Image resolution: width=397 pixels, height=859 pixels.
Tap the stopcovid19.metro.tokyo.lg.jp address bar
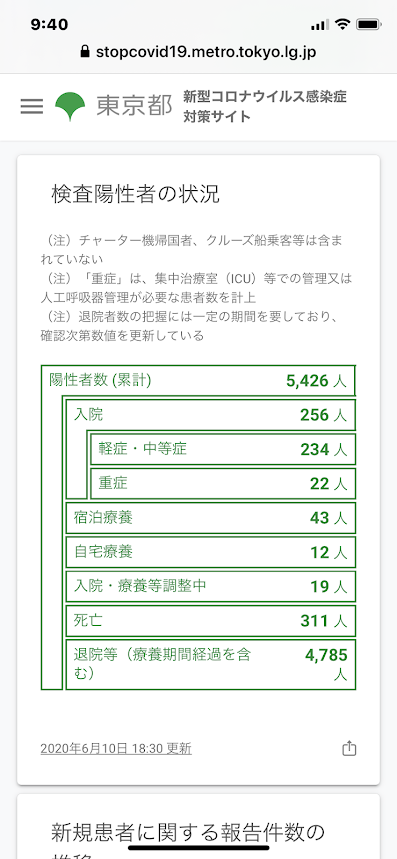pyautogui.click(x=198, y=52)
